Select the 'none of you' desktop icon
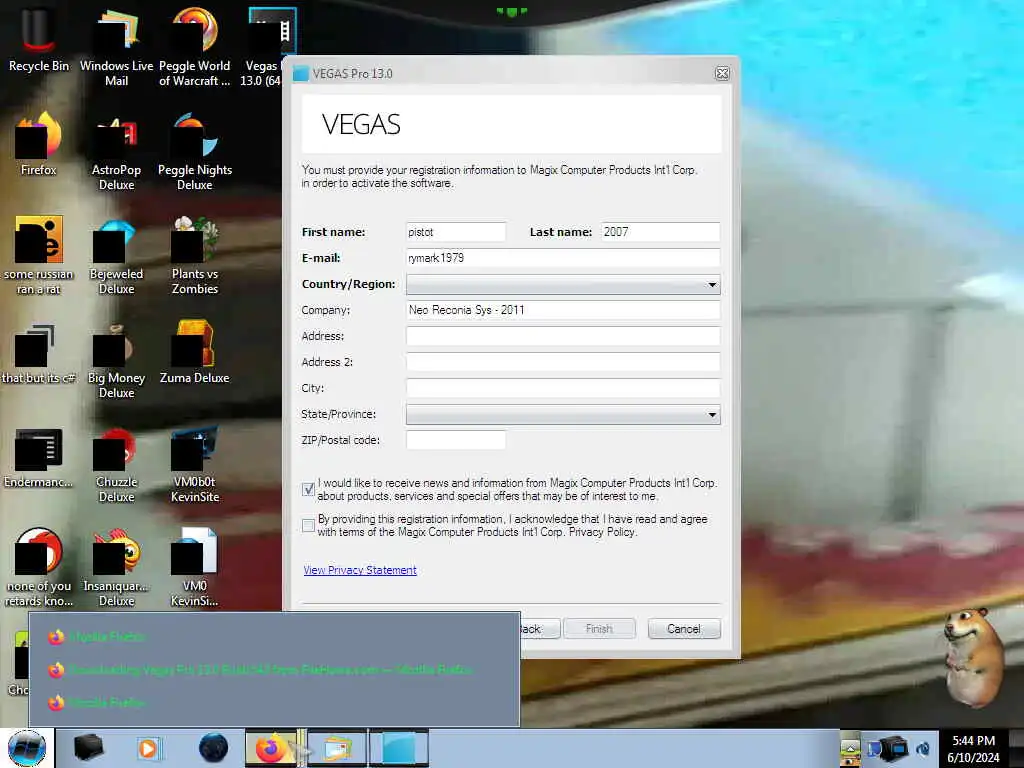1024x768 pixels. pos(39,567)
